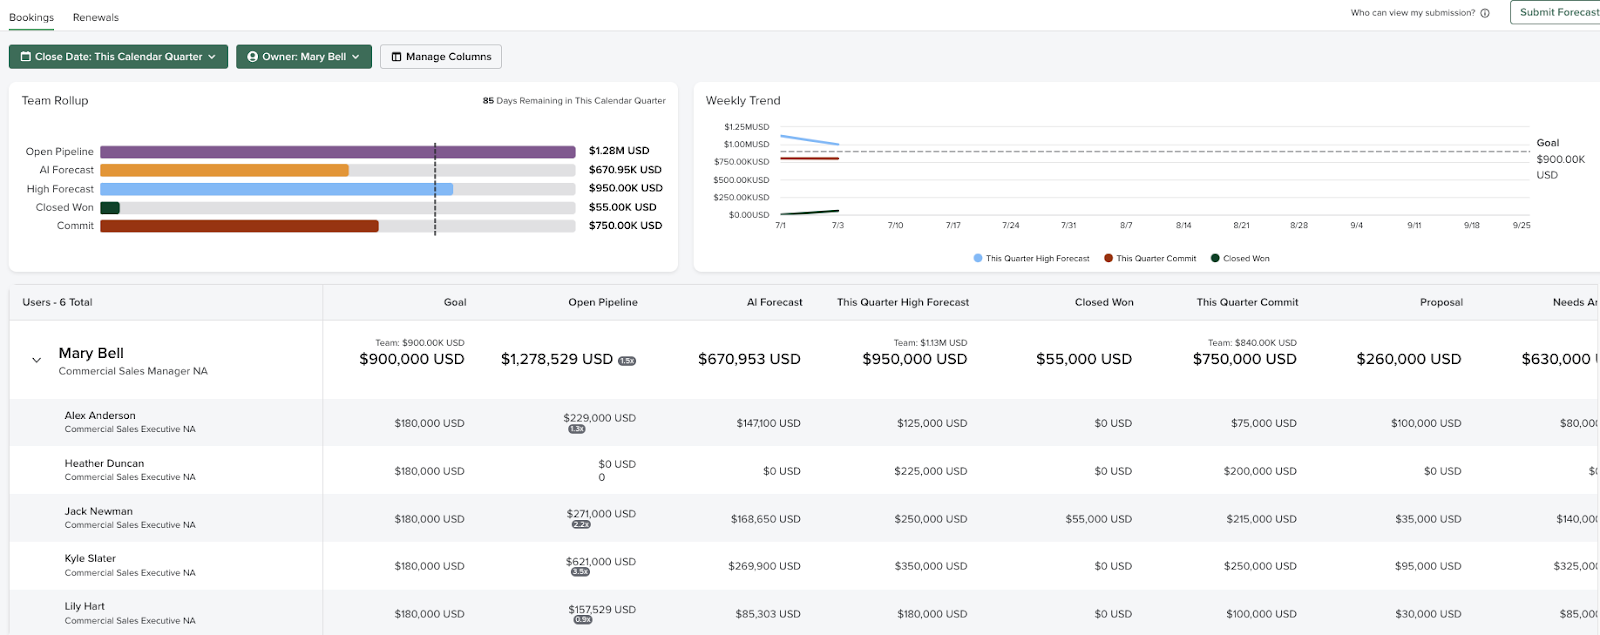1600x635 pixels.
Task: Toggle This Quarter High Forecast legend series
Action: coord(1036,258)
